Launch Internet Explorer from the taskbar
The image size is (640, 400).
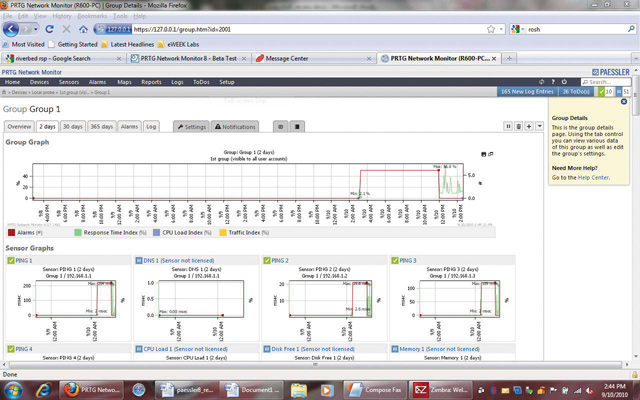click(43, 390)
